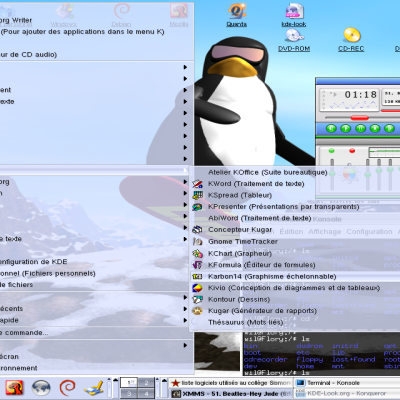Switch to virtual desktop 4 in pager
Viewport: 400px width, 400px height.
point(146,393)
